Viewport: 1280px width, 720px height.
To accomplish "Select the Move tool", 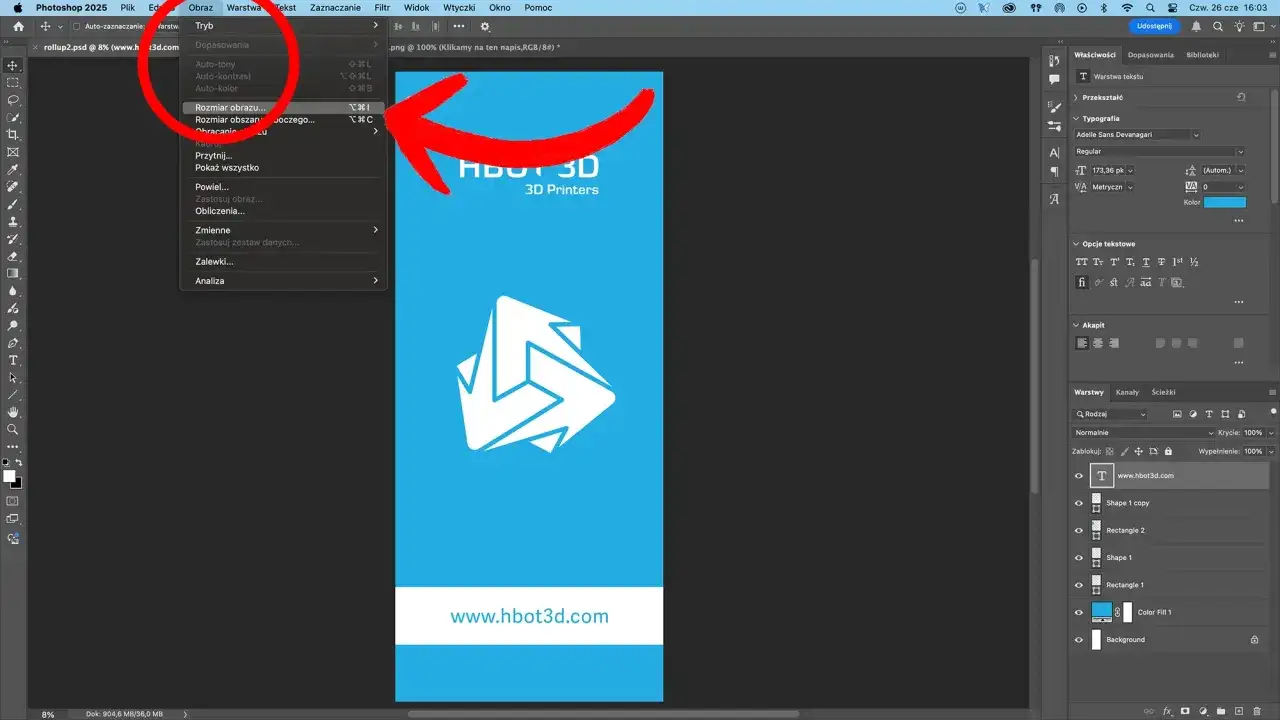I will point(13,66).
